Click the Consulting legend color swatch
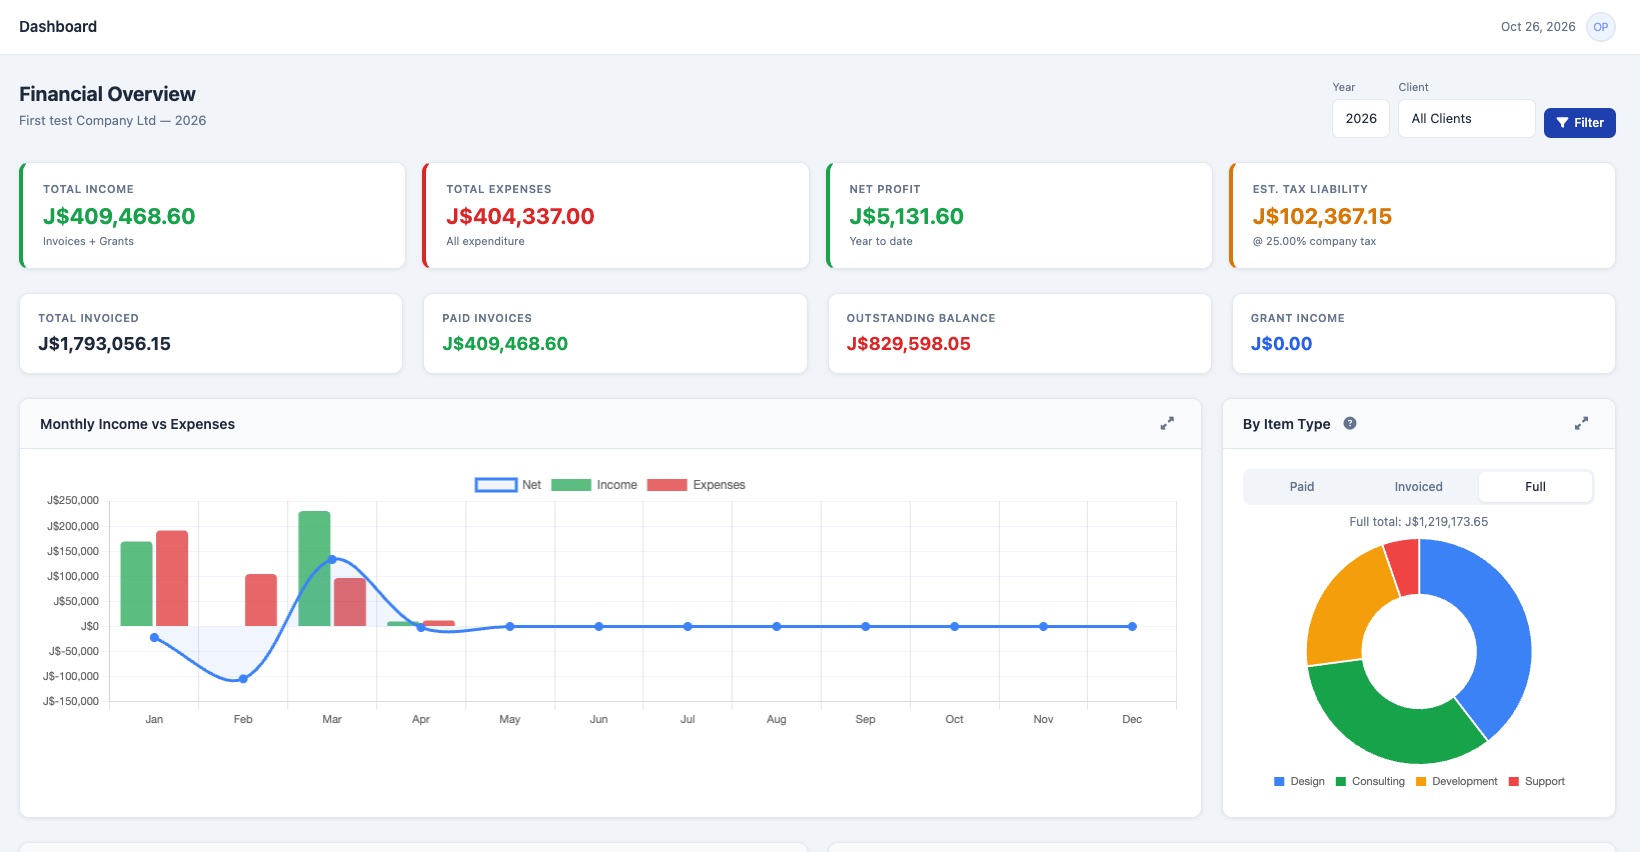 1341,782
